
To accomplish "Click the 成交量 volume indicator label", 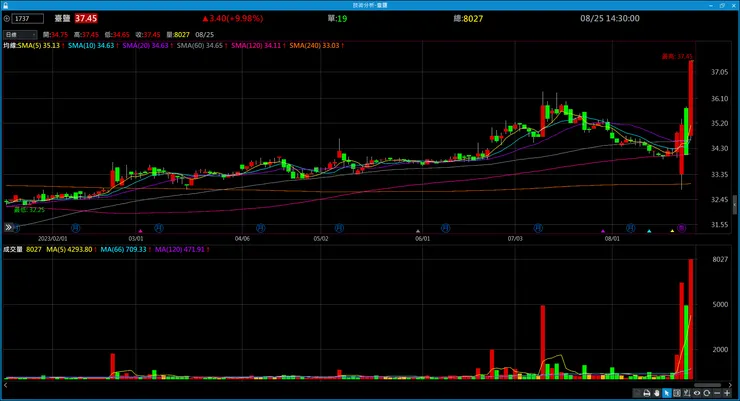I will 13,250.
